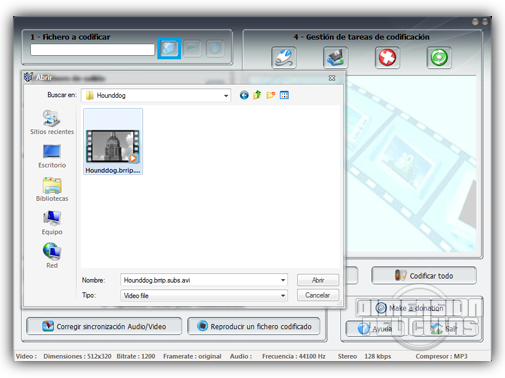
Task: Expand the Nombre filename dropdown
Action: tap(283, 280)
